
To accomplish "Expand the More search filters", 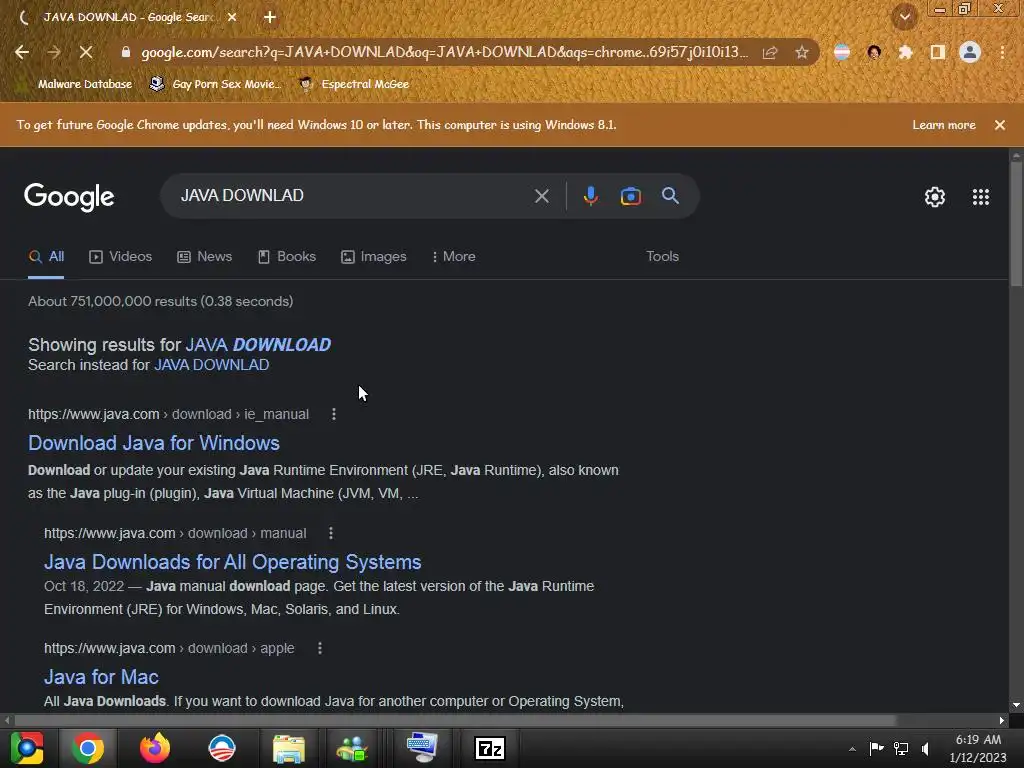I will [454, 257].
